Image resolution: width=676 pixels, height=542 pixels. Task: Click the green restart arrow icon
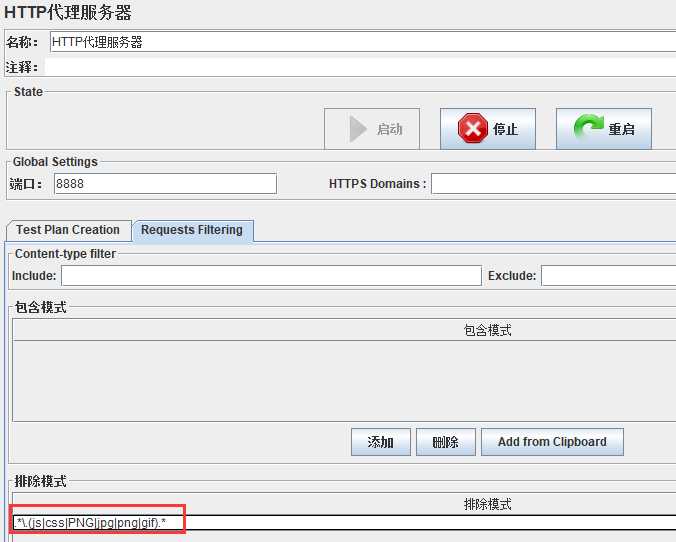[x=588, y=127]
